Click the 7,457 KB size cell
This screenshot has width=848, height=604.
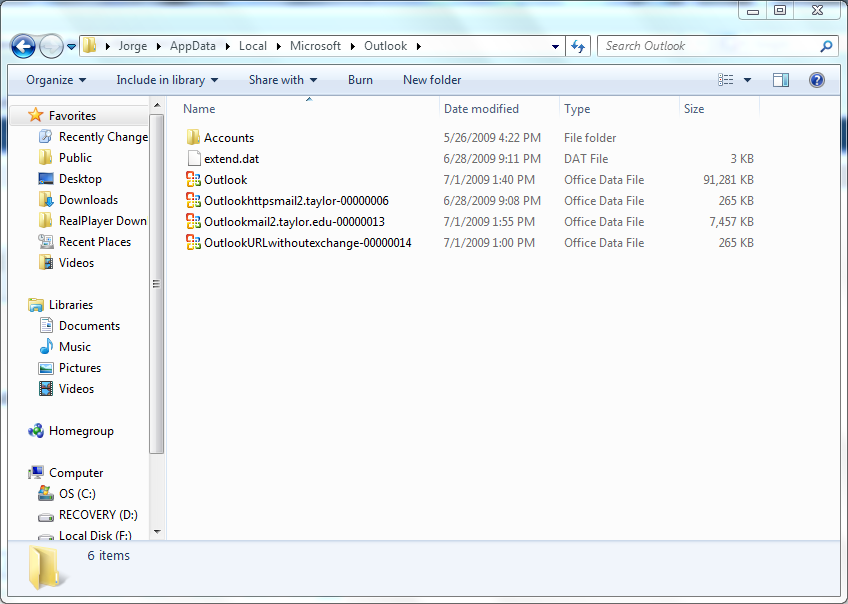(x=731, y=222)
